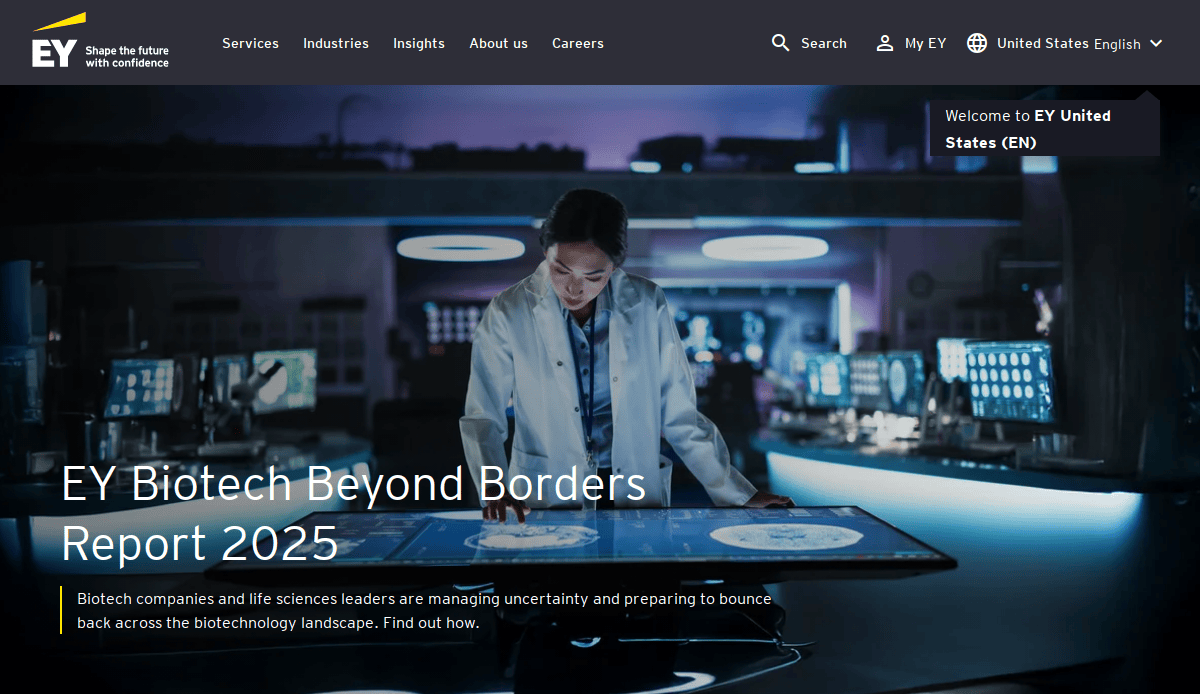This screenshot has width=1200, height=694.
Task: Click the 'Search' text label
Action: (823, 43)
